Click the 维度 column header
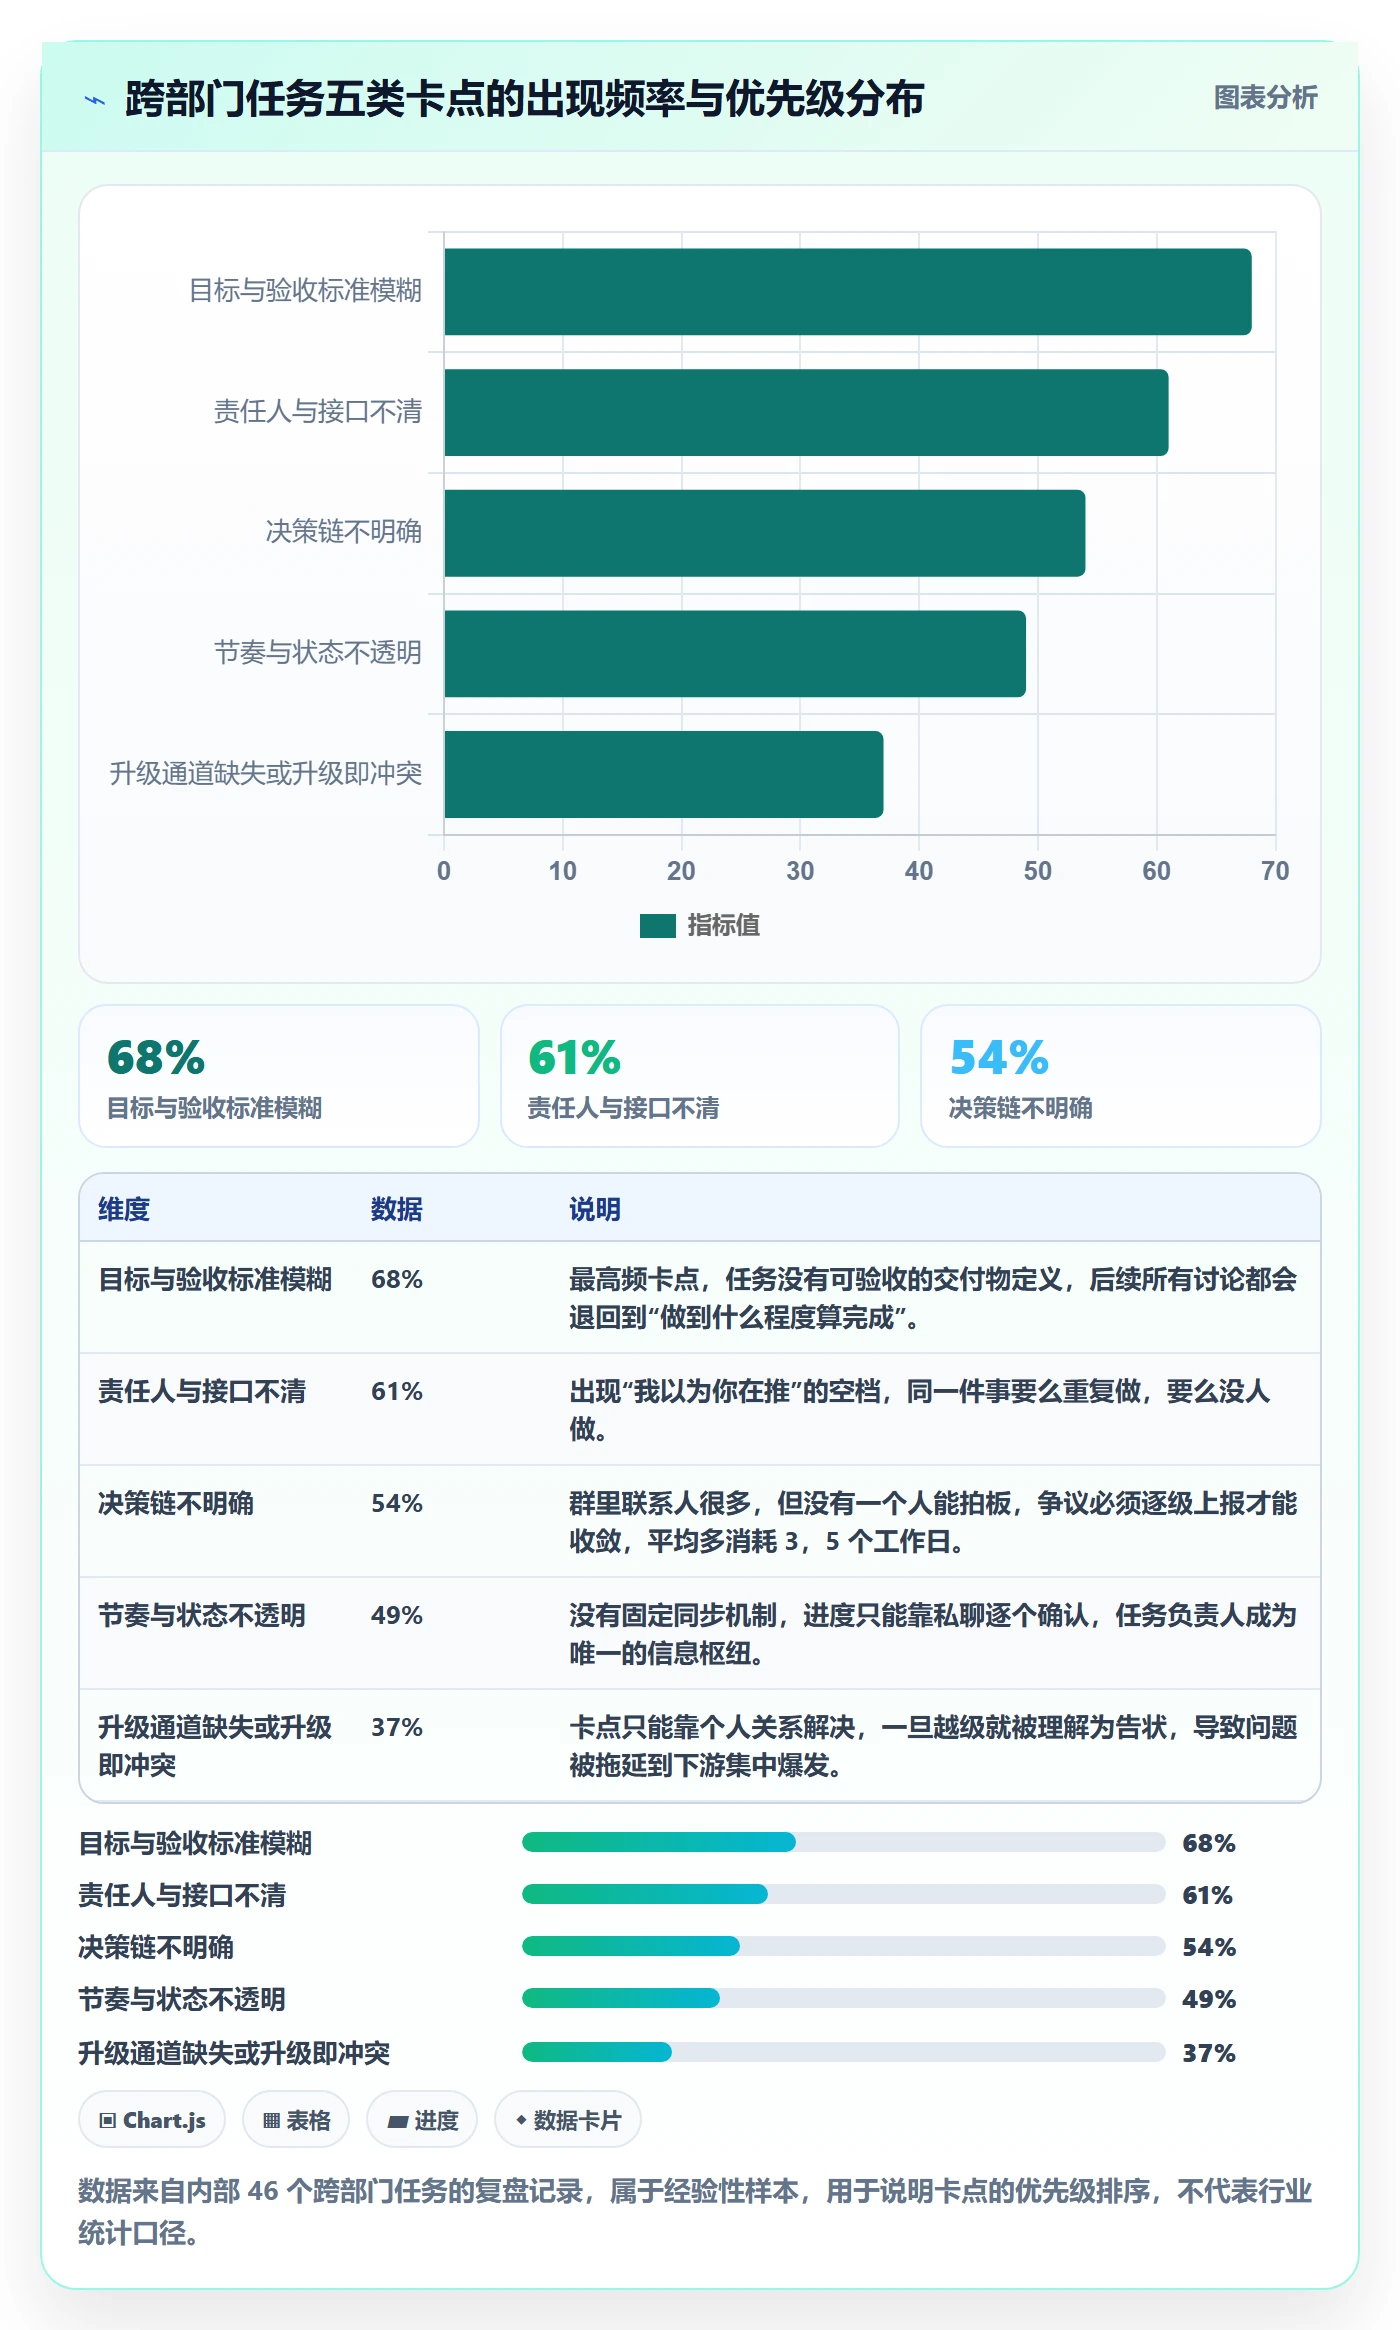The height and width of the screenshot is (2330, 1400). 124,1209
